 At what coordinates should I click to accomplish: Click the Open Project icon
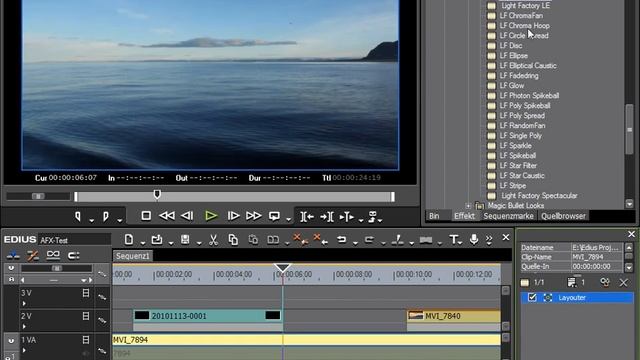[x=157, y=240]
